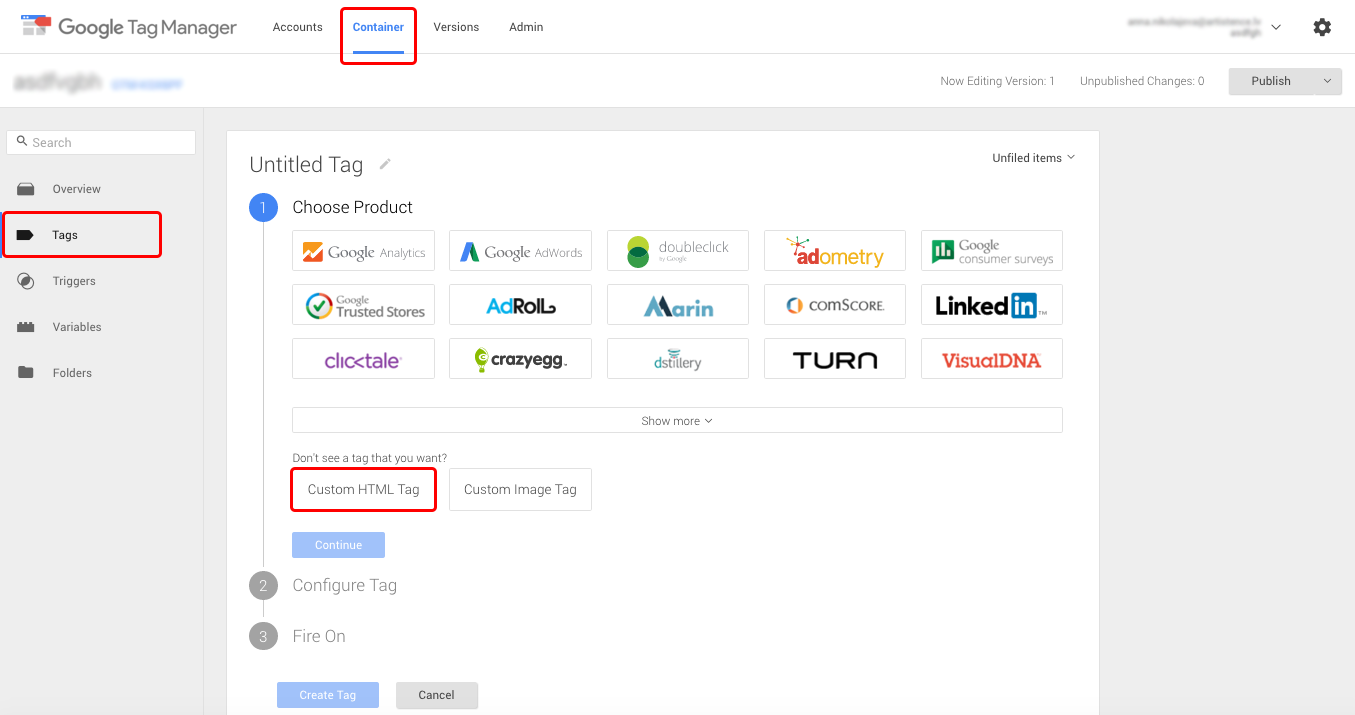The height and width of the screenshot is (715, 1355).
Task: Choose the DoubleClick product tile
Action: pyautogui.click(x=678, y=251)
